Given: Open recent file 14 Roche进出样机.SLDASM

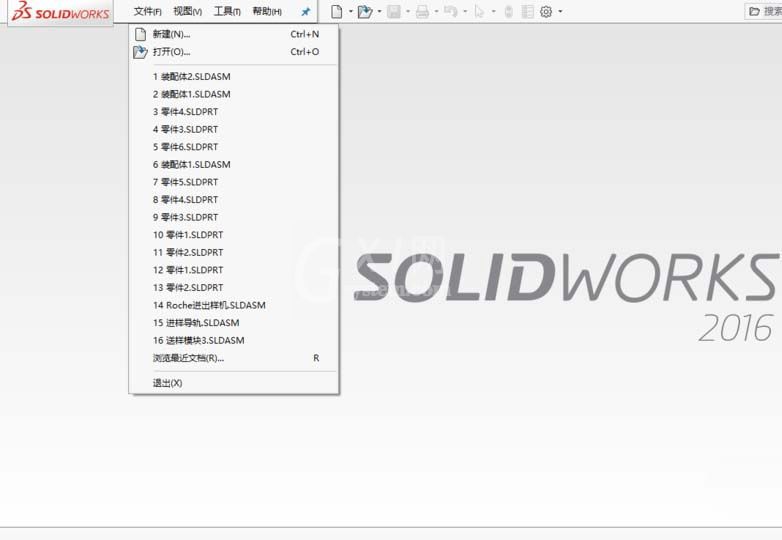Looking at the screenshot, I should pos(234,305).
